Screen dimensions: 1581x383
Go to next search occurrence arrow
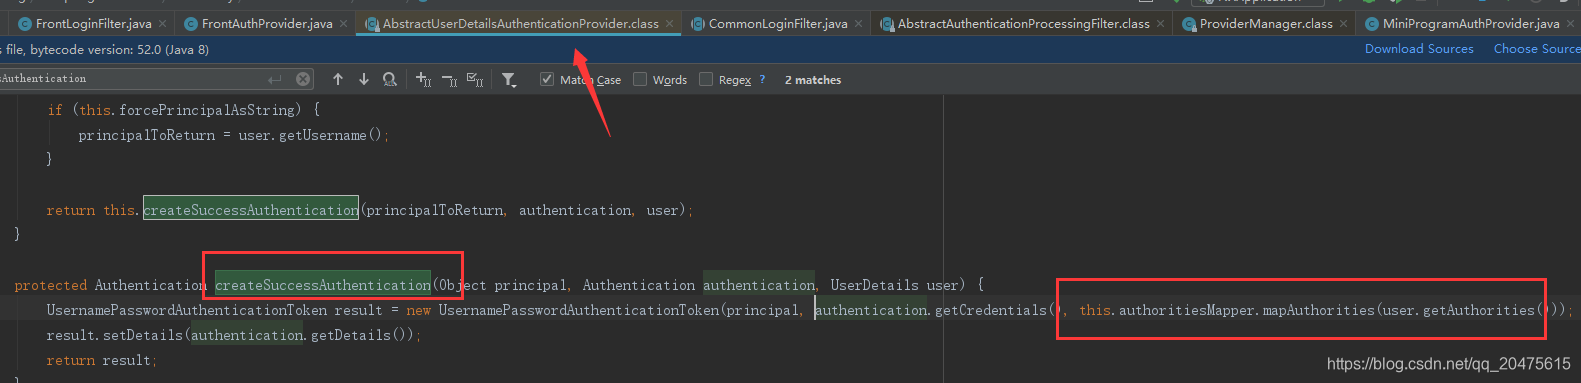364,79
